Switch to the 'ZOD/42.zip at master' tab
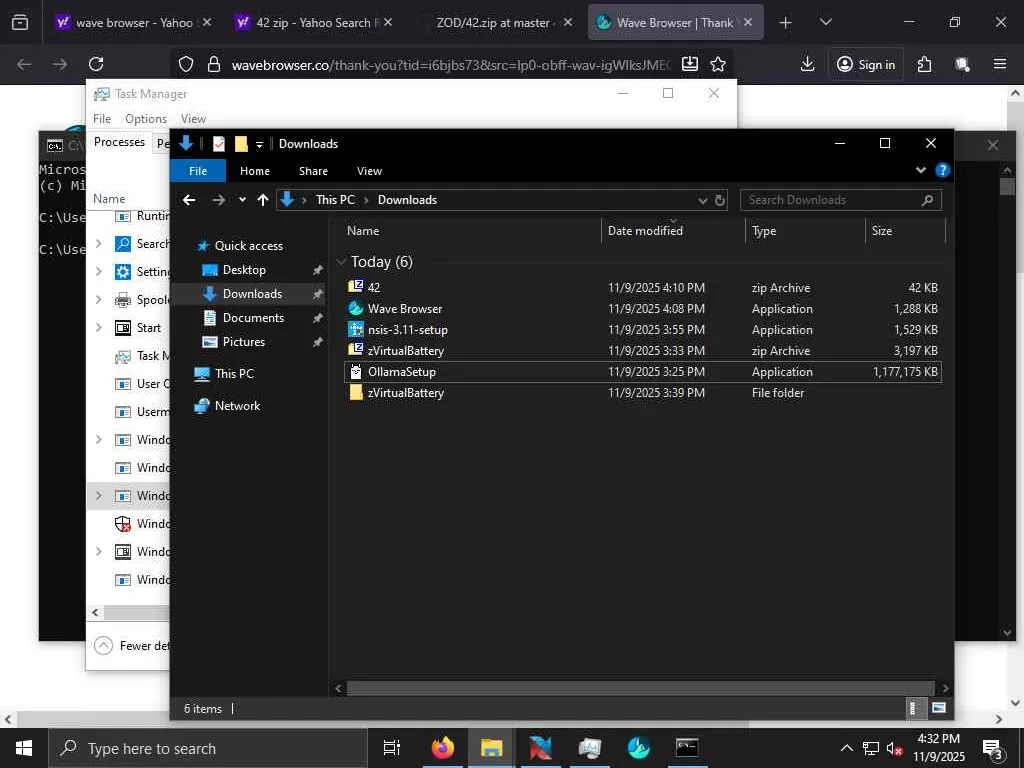Viewport: 1024px width, 768px height. point(494,22)
